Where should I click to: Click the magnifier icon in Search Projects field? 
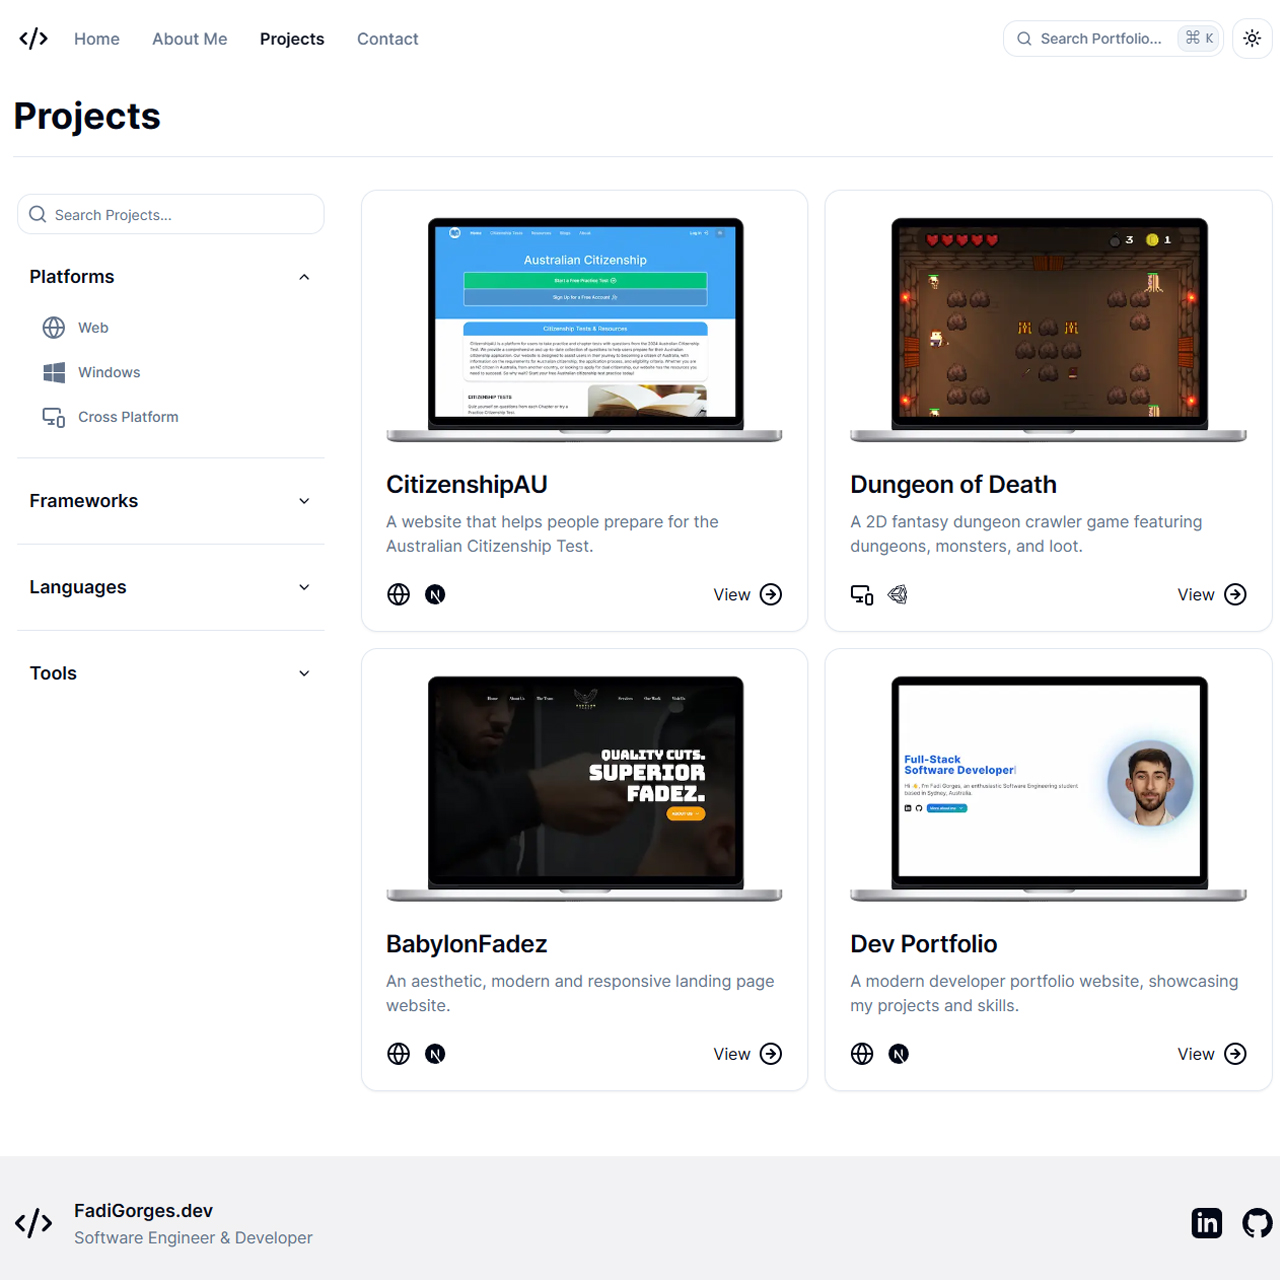pyautogui.click(x=38, y=214)
